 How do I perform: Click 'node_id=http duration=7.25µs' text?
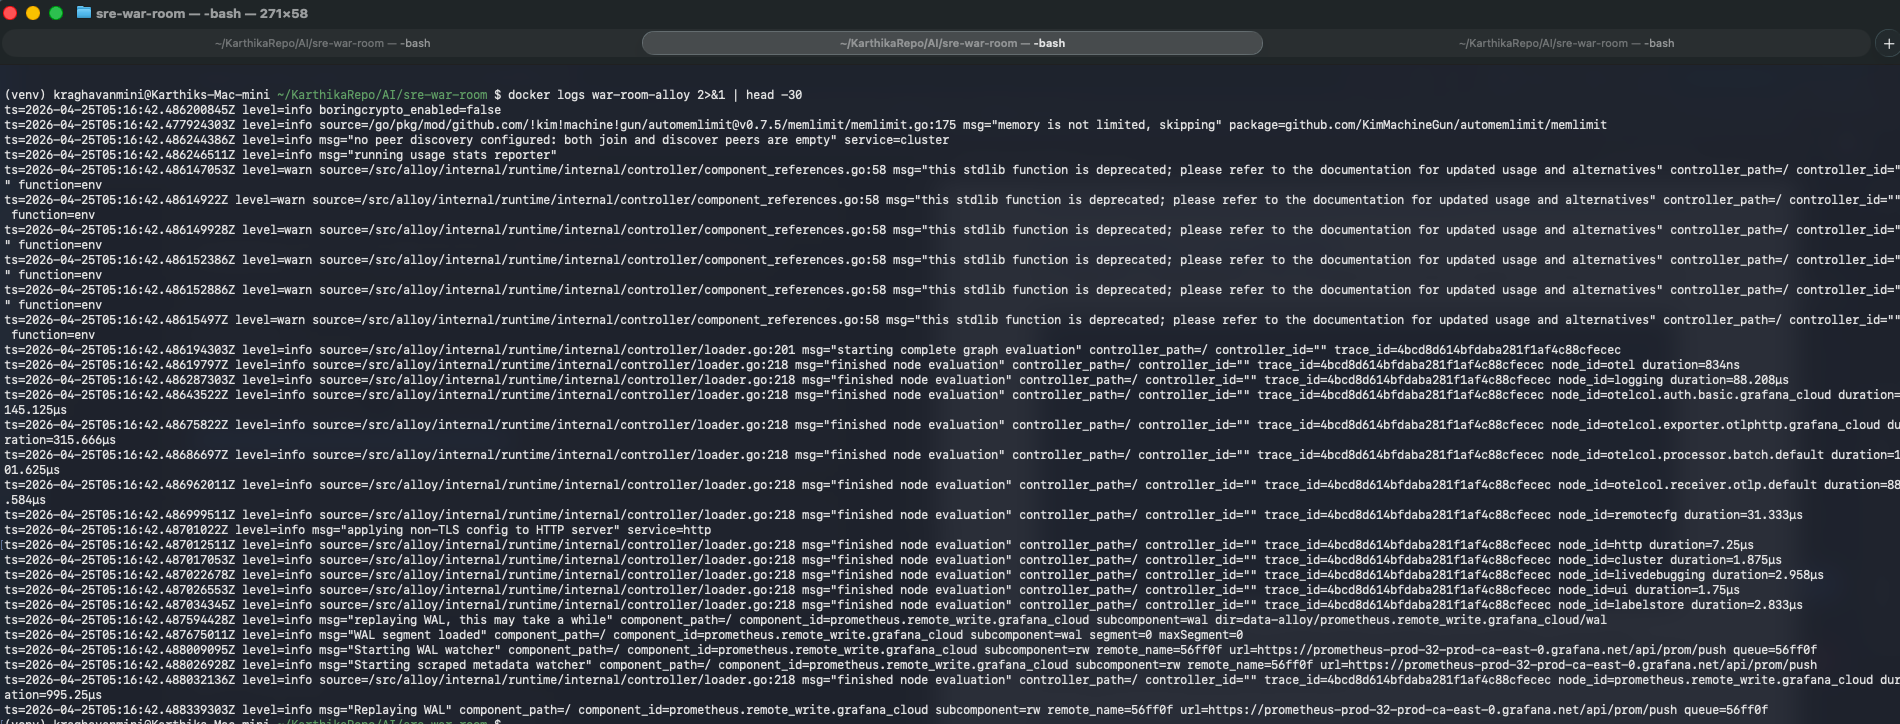(x=1656, y=545)
